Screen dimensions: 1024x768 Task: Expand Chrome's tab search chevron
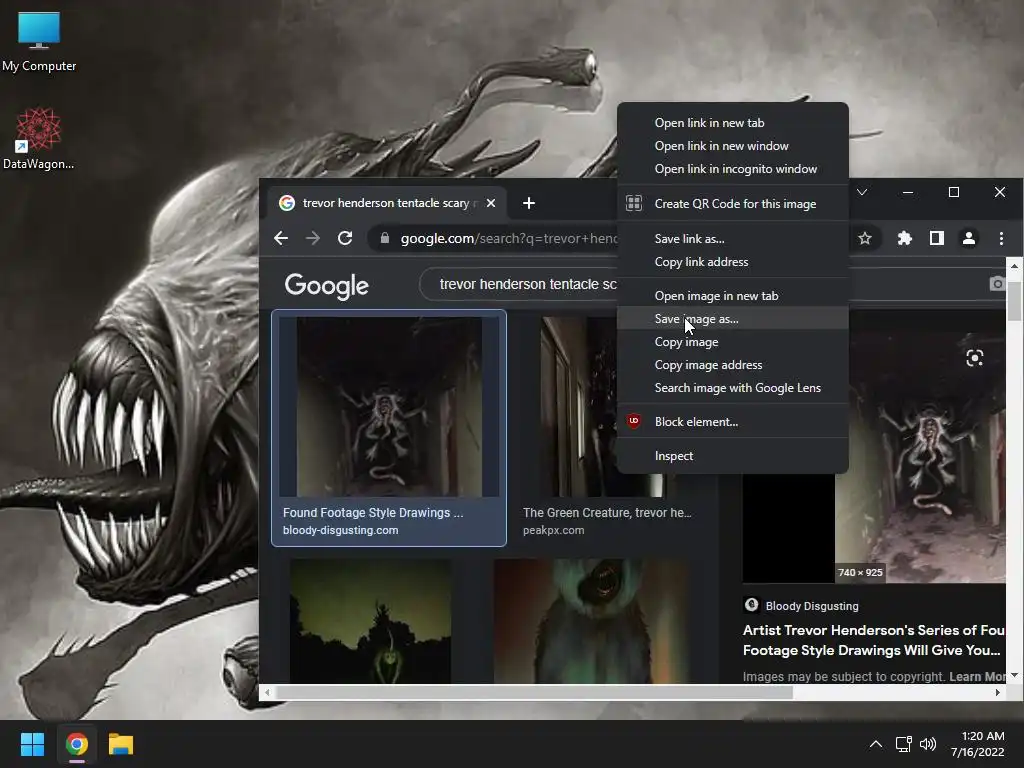(862, 192)
